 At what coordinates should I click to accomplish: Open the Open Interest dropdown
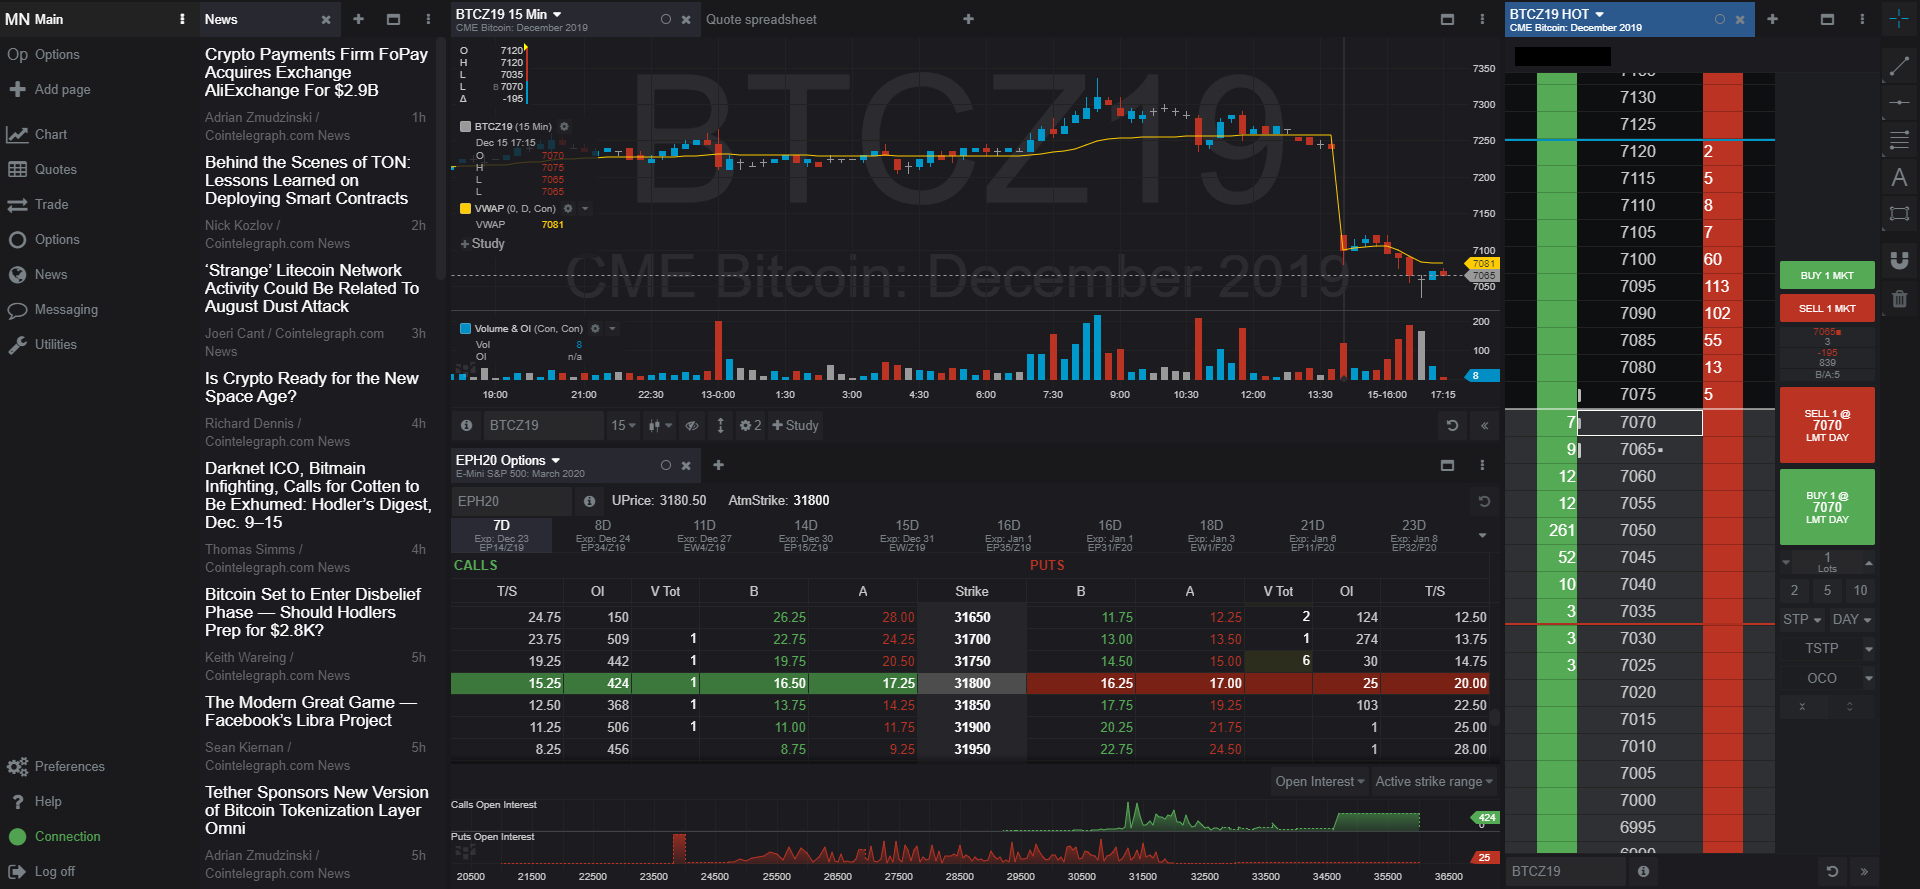[x=1319, y=781]
